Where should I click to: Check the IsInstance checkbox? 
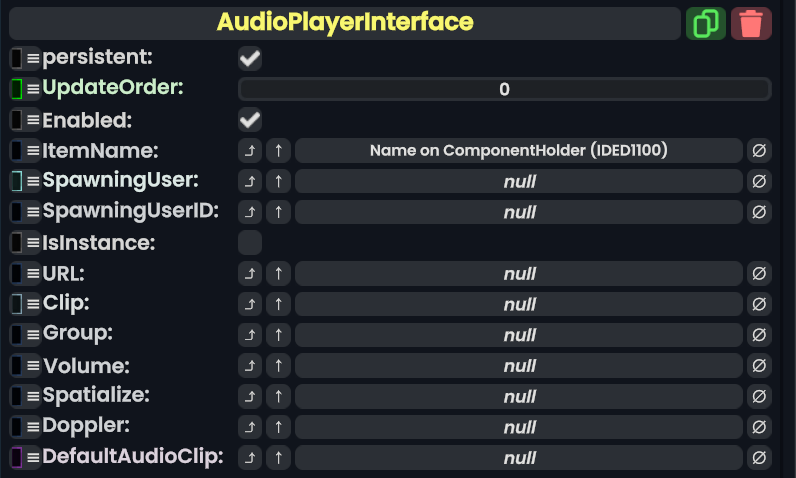coord(250,242)
